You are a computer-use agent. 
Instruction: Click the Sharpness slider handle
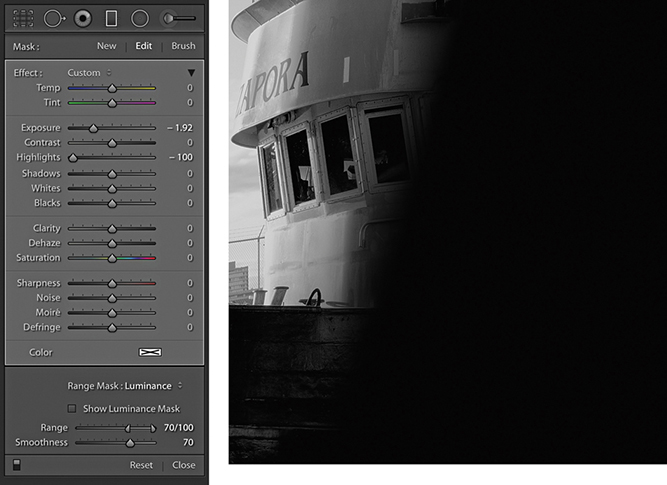[x=112, y=283]
